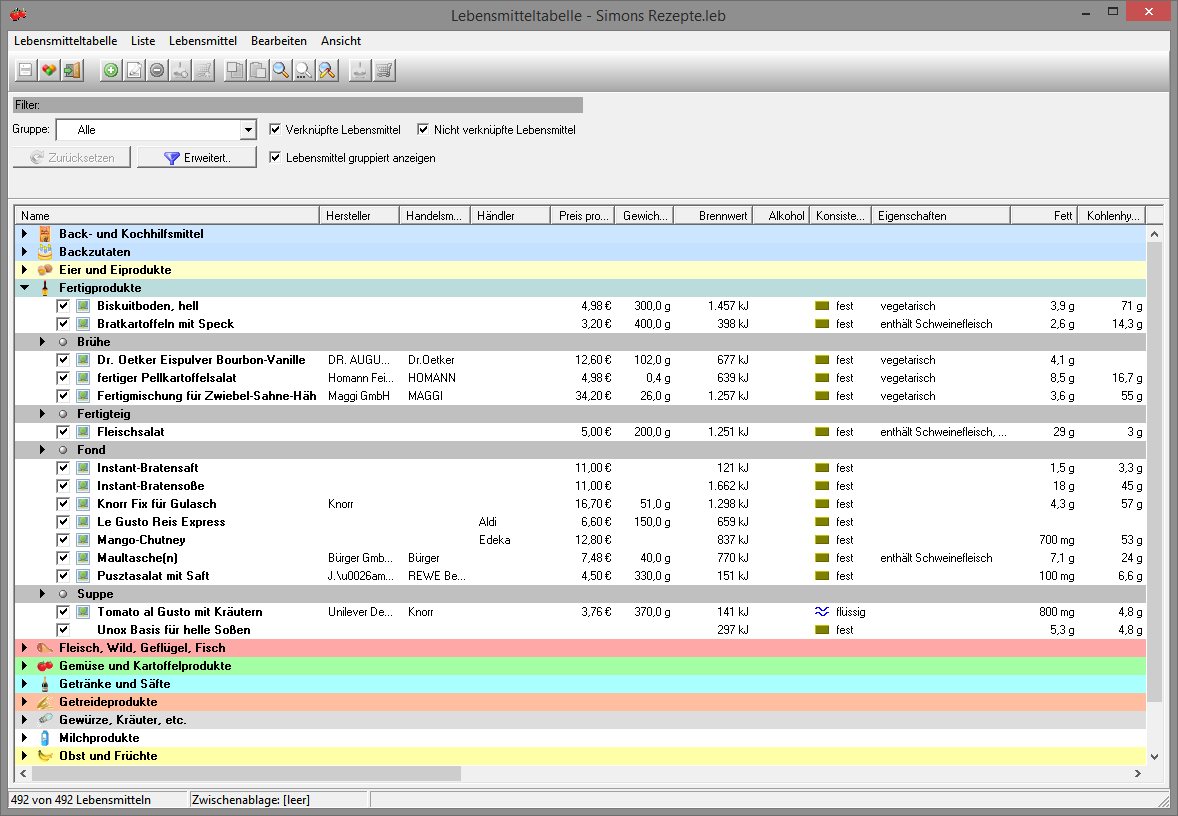Click the magnifying glass search icon

coord(281,70)
